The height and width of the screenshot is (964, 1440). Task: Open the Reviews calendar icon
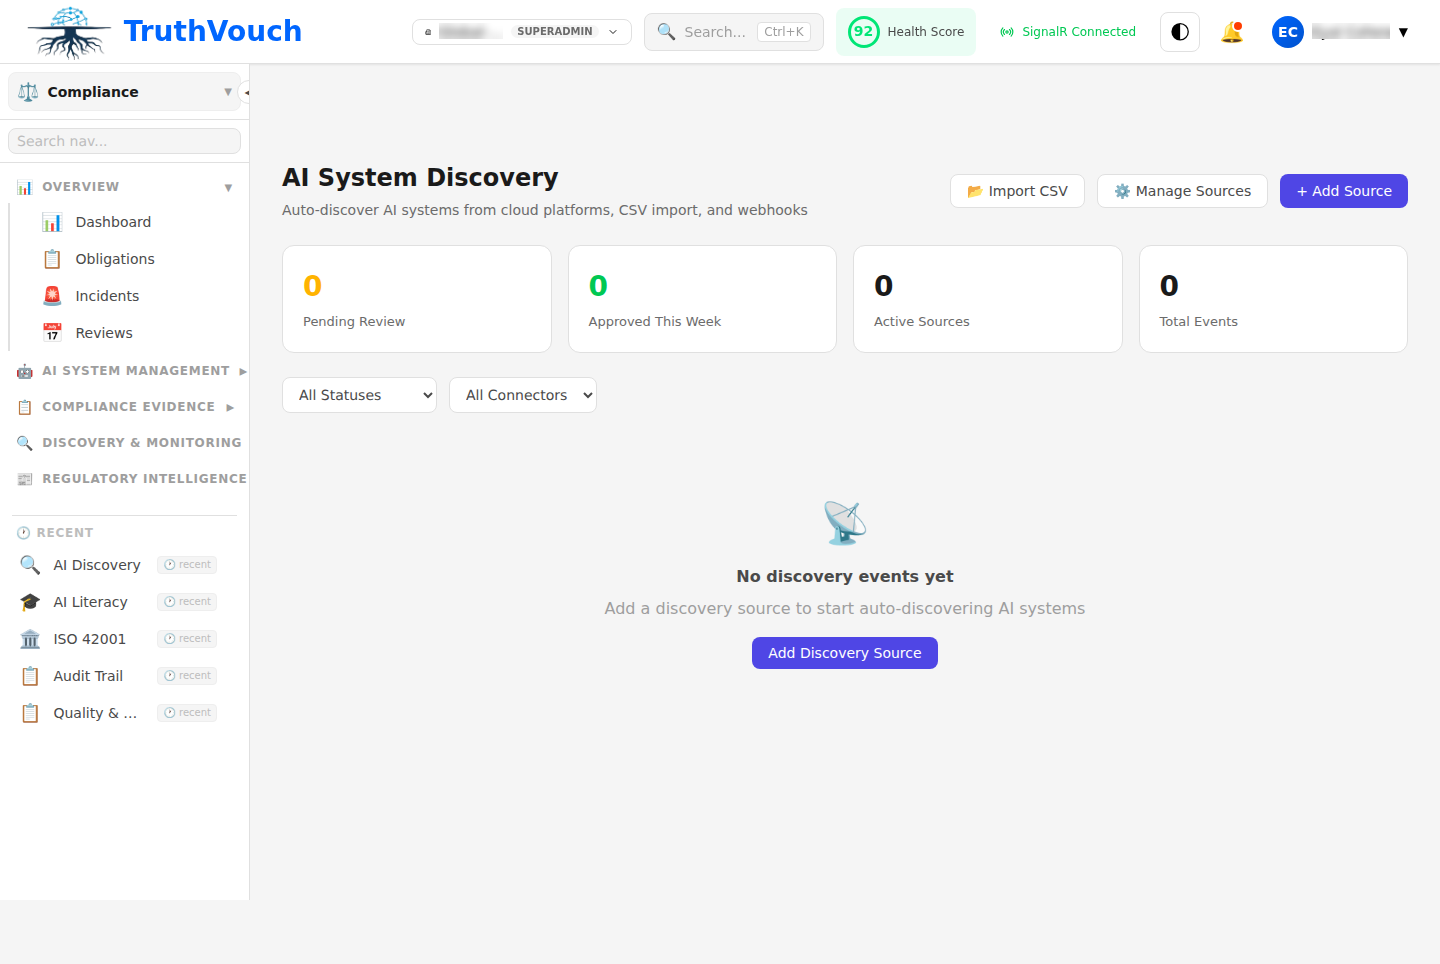[51, 332]
